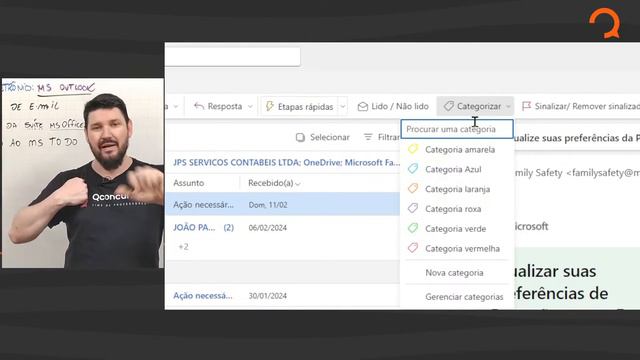The image size is (640, 360).
Task: Click the date 06/02/2024 cell
Action: point(268,228)
